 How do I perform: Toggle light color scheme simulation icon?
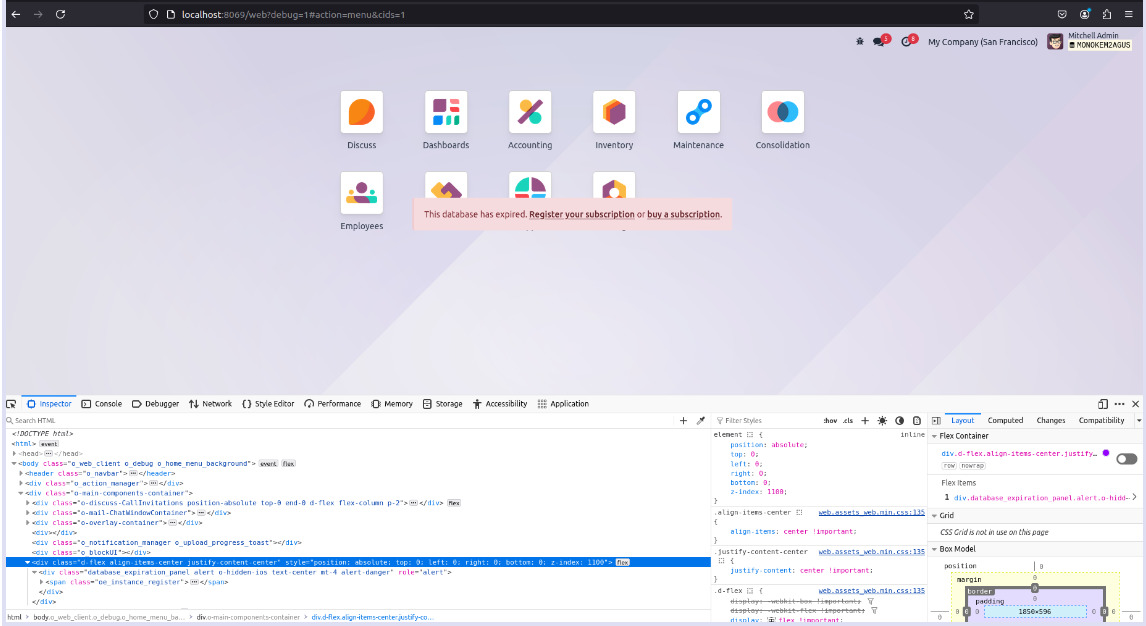tap(882, 421)
